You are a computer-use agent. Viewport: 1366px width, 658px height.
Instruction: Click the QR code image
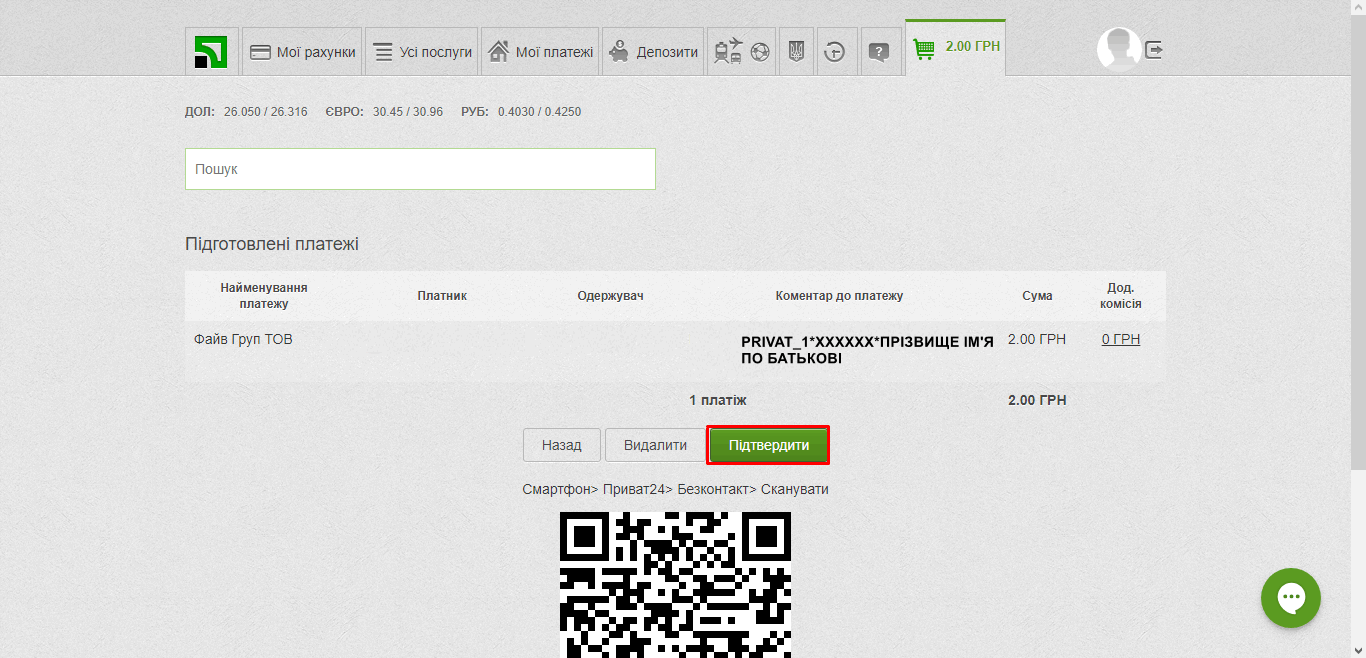pyautogui.click(x=675, y=585)
